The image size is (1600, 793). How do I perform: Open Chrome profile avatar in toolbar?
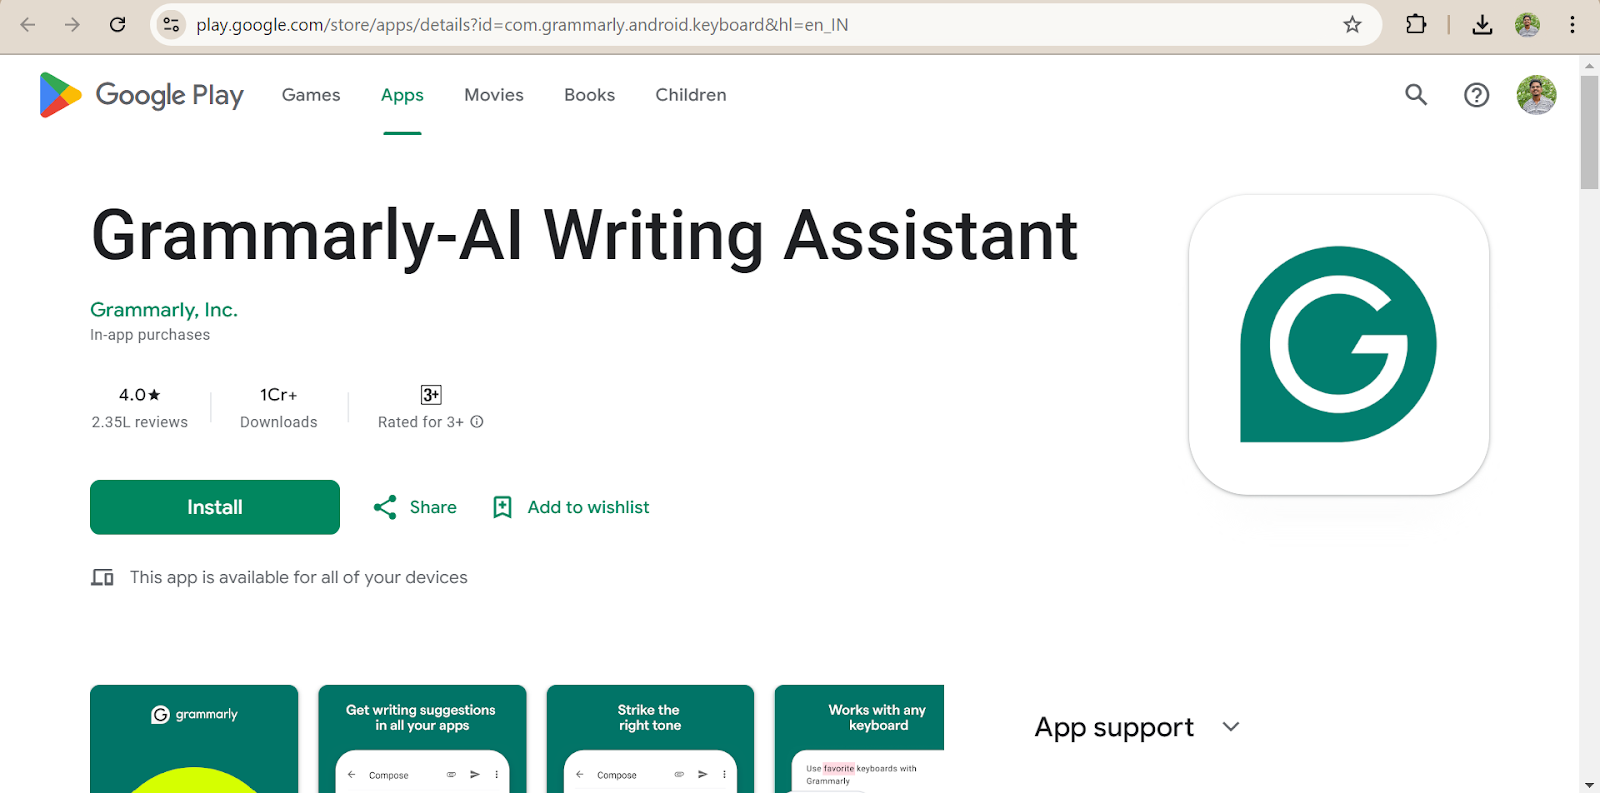click(1527, 25)
